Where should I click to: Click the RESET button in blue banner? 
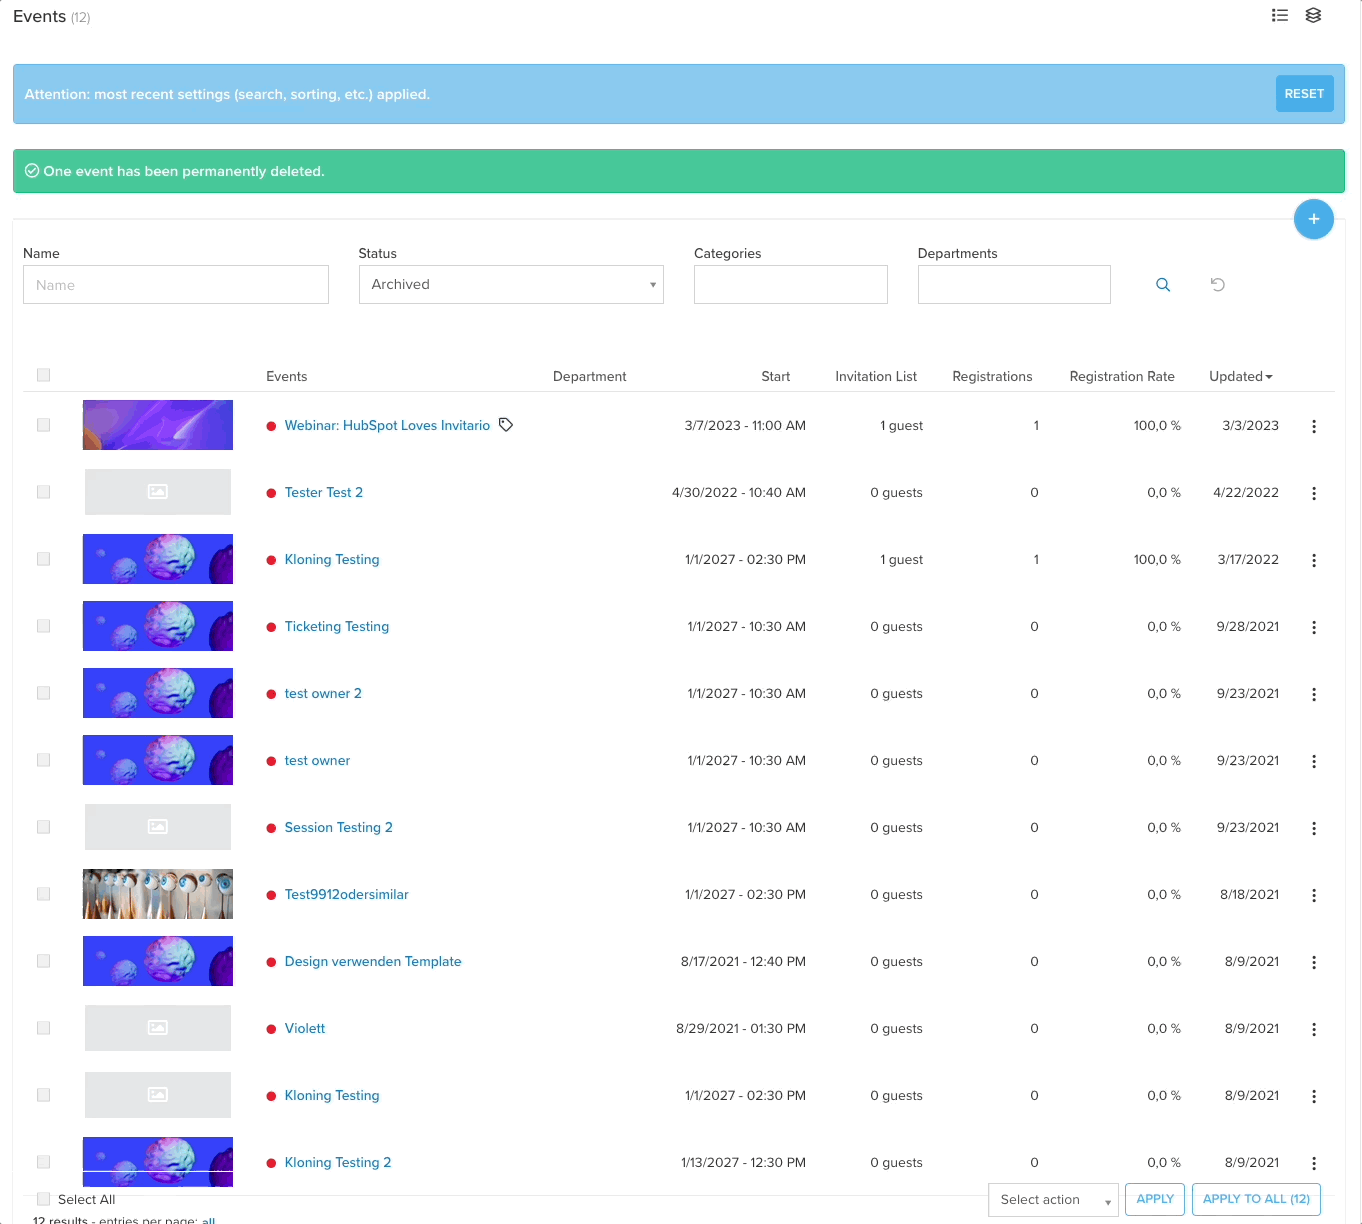coord(1303,94)
